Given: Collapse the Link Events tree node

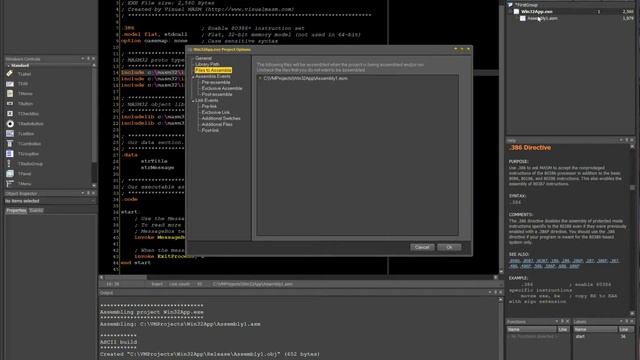Looking at the screenshot, I should click(193, 100).
